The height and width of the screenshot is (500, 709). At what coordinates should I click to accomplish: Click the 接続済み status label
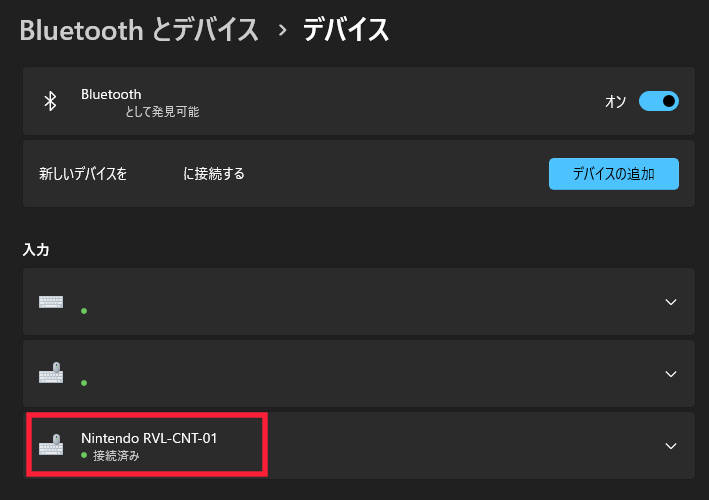click(x=116, y=456)
